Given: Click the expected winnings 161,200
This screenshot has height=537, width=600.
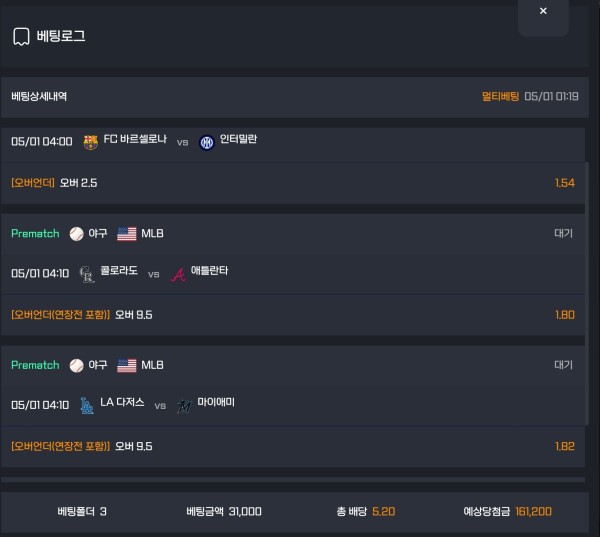Looking at the screenshot, I should coord(533,512).
